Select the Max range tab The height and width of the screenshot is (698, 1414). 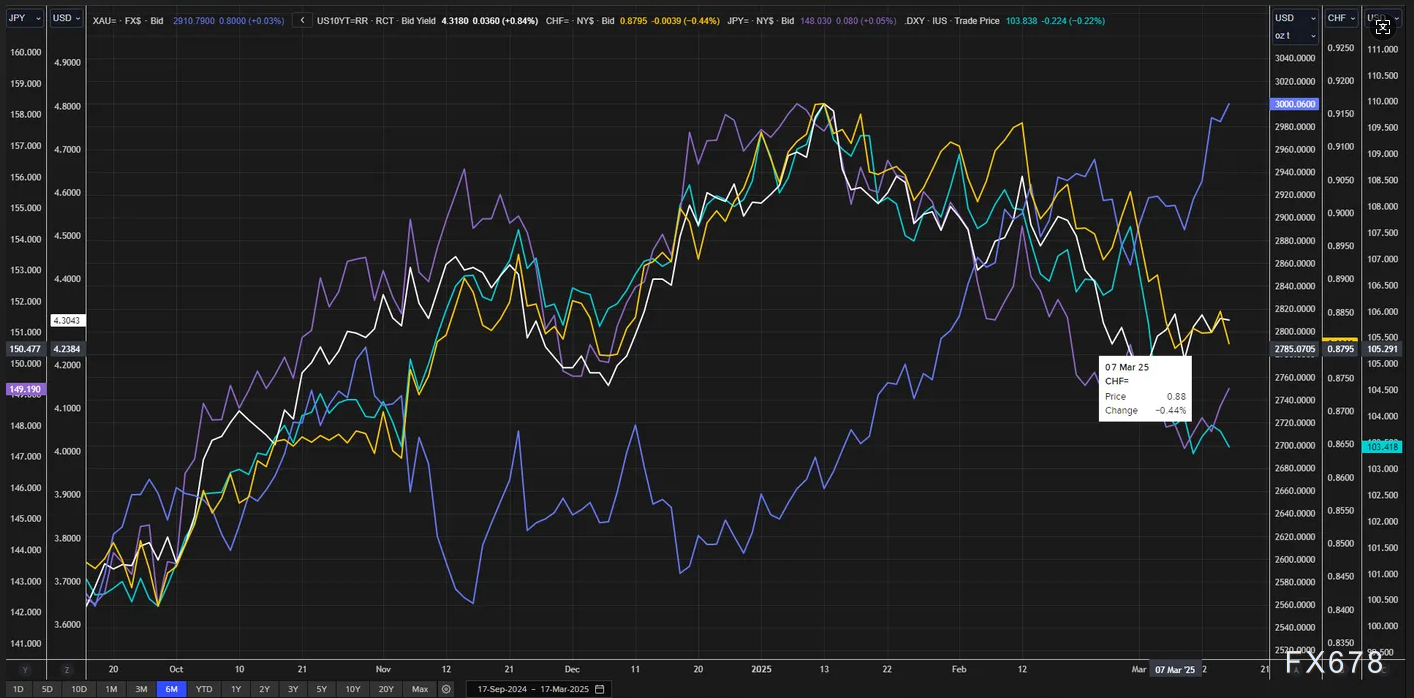point(420,689)
